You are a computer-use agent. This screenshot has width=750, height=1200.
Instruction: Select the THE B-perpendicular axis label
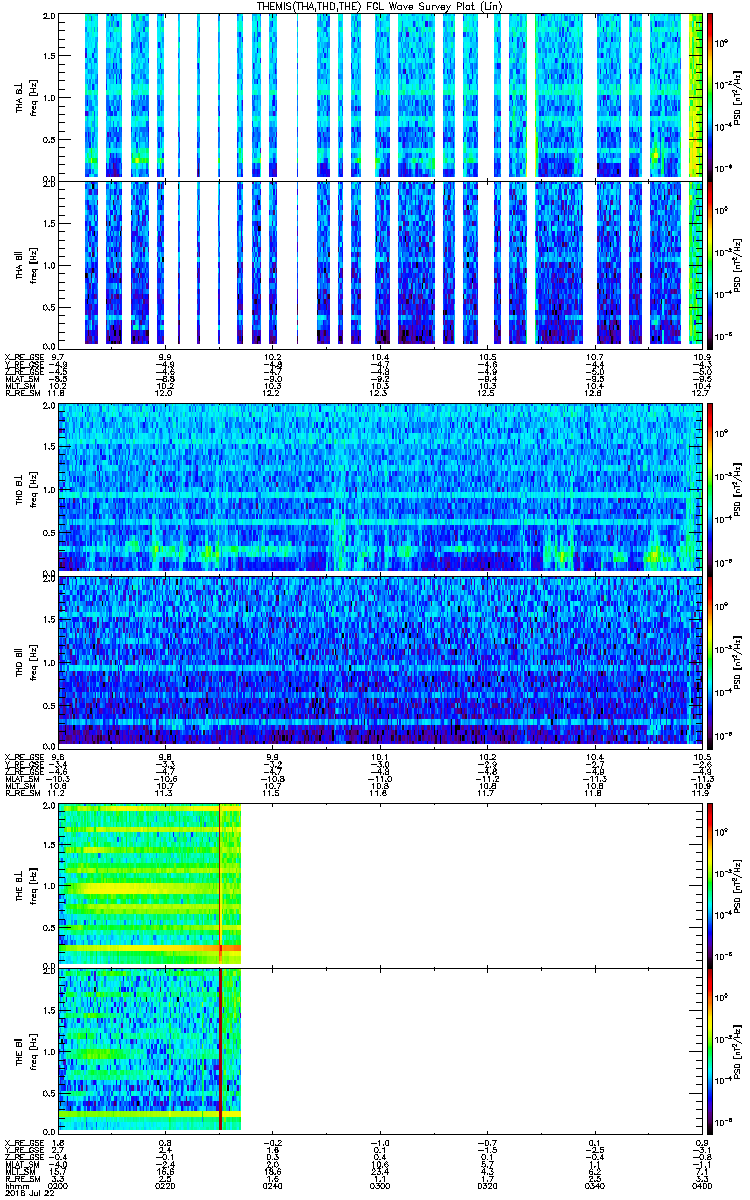[x=20, y=883]
